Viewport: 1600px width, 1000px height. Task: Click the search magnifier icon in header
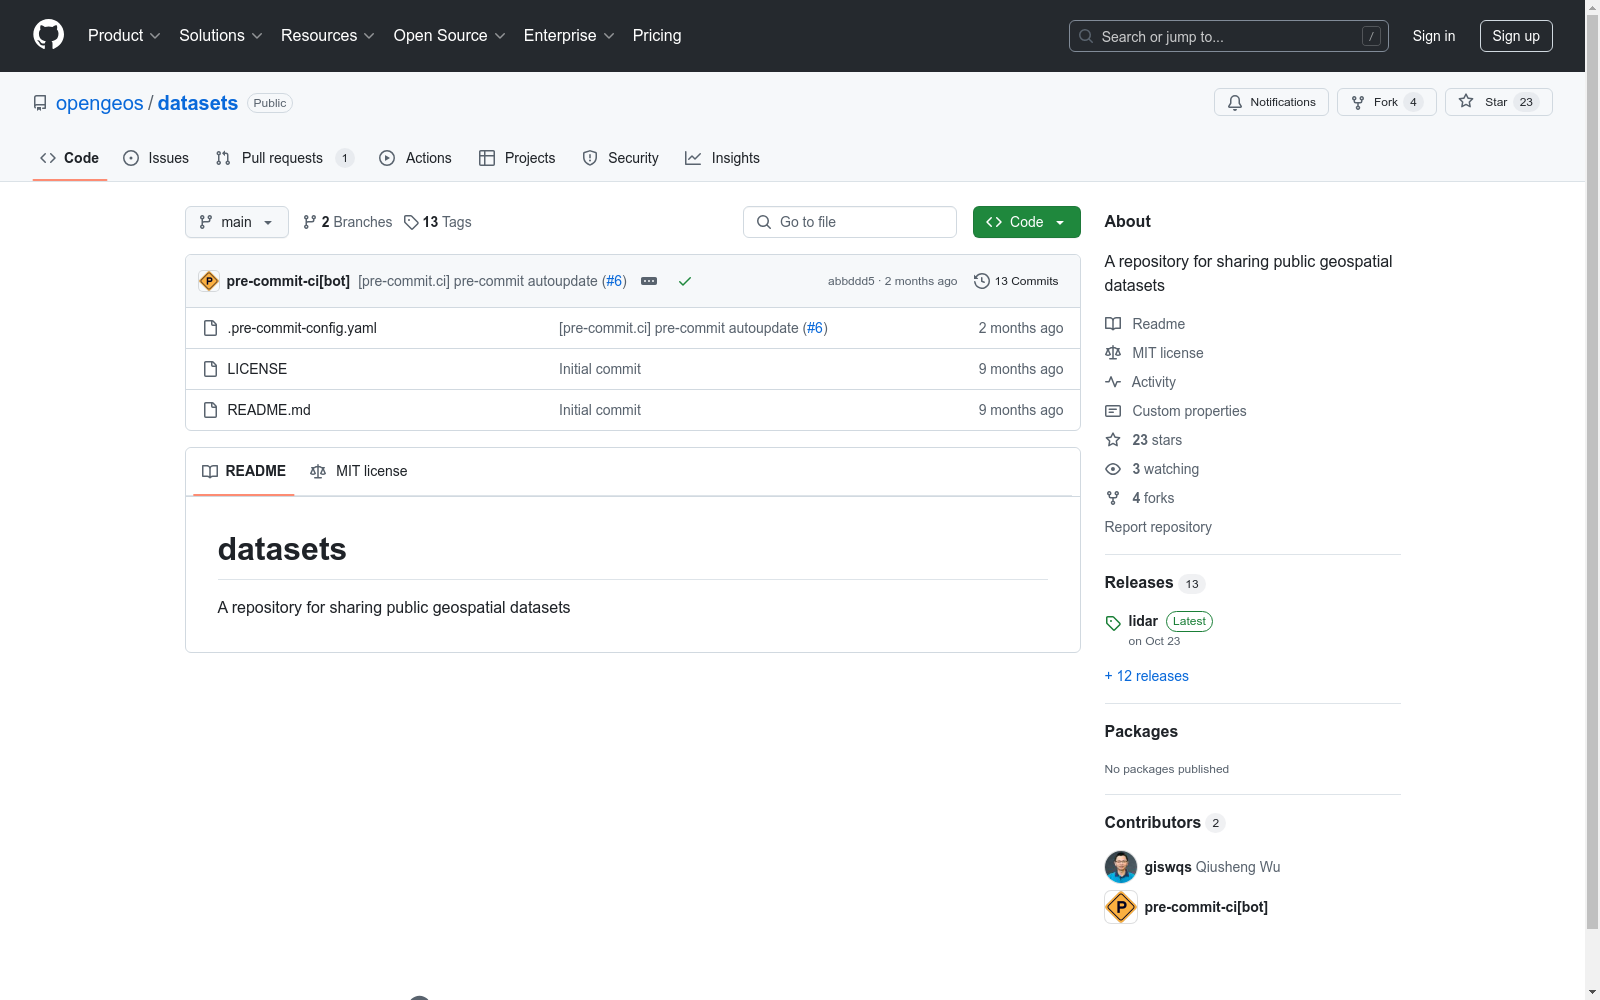pos(1086,36)
